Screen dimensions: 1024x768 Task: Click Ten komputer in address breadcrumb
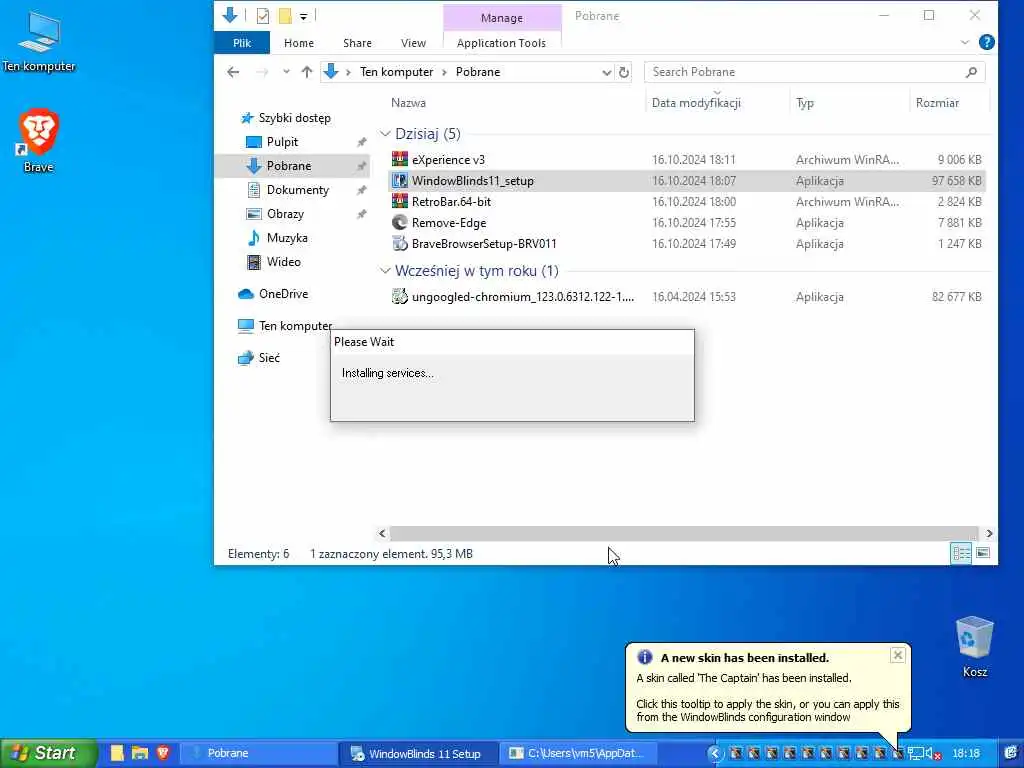(396, 72)
